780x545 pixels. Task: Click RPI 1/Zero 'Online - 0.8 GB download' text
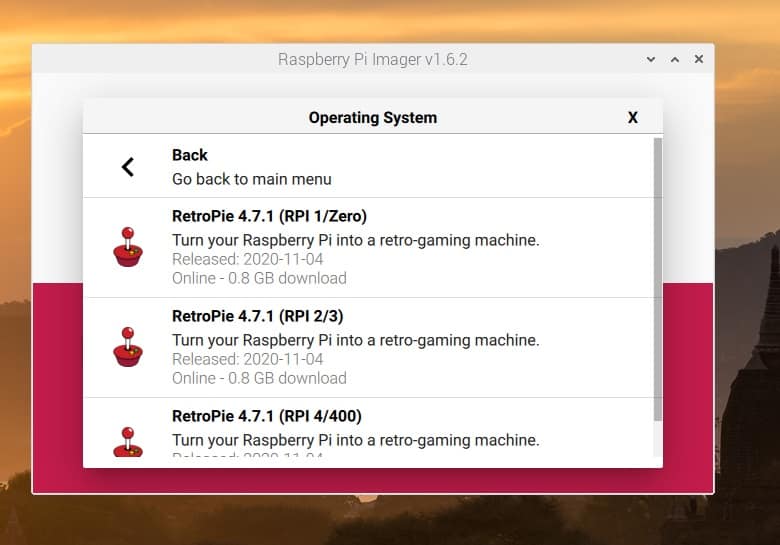tap(259, 278)
